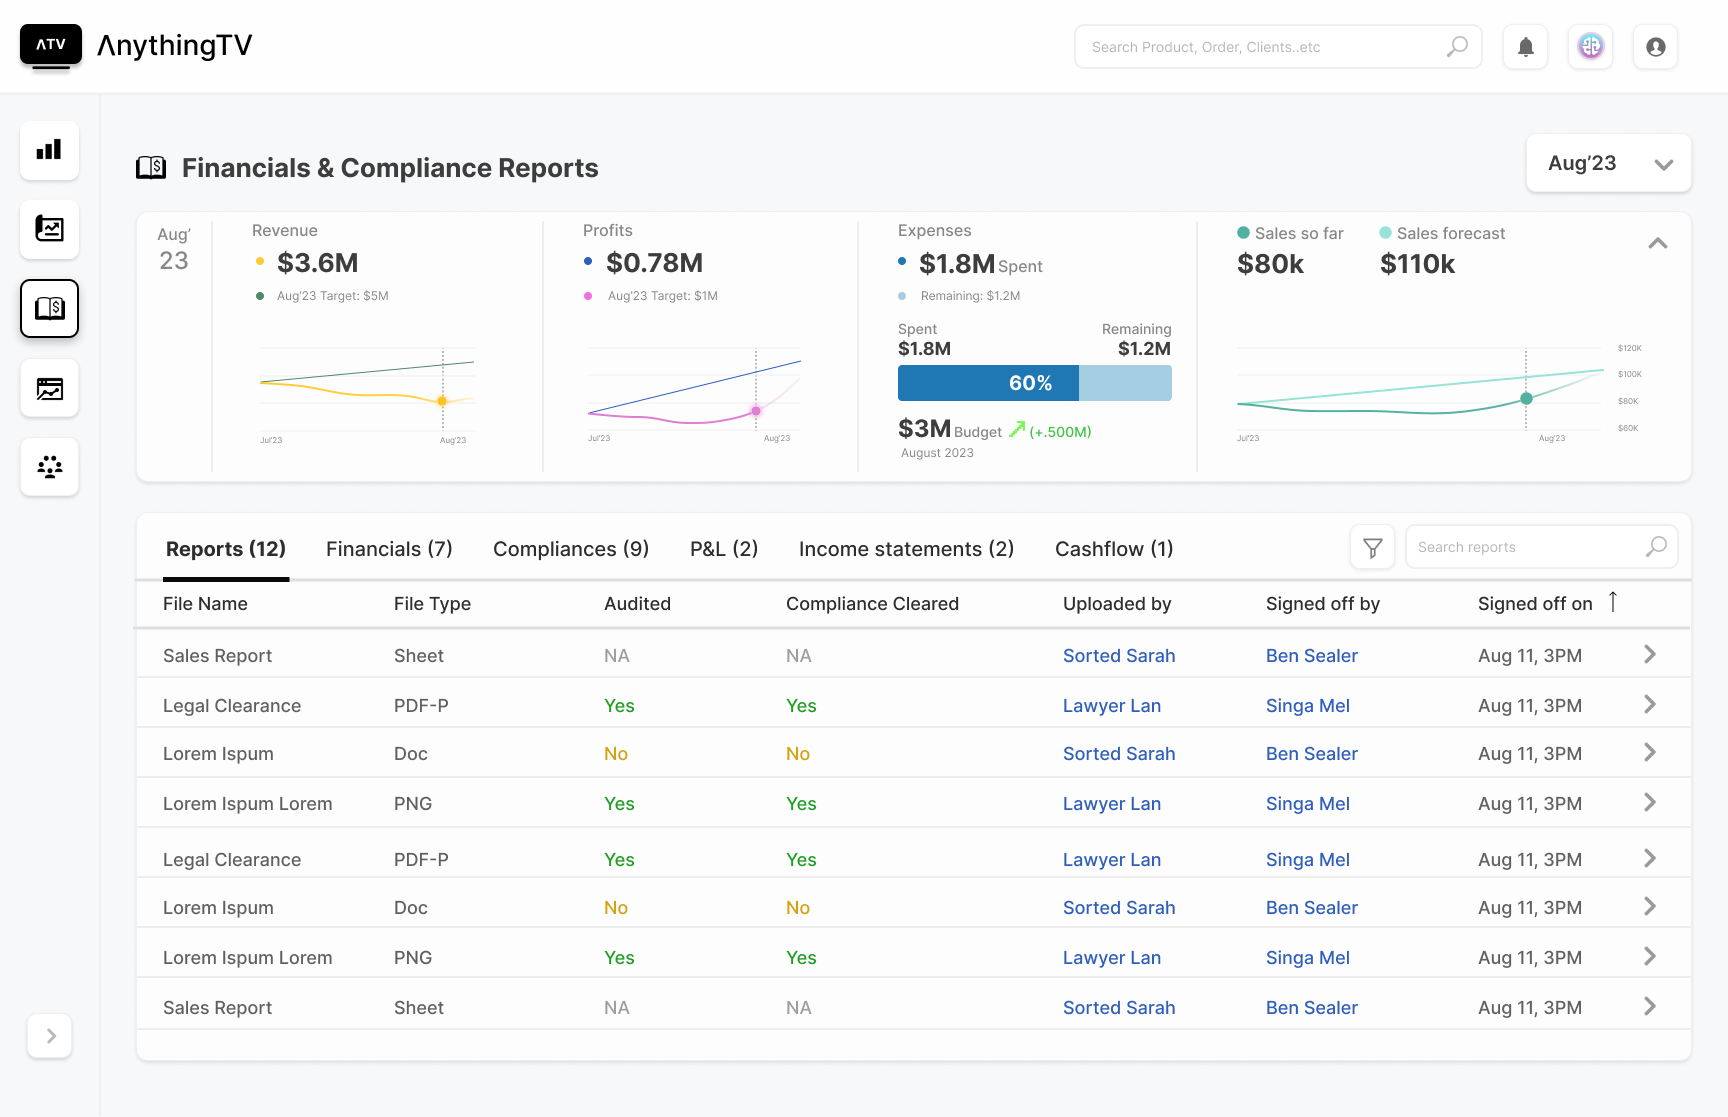Open the trend window sidebar icon
The image size is (1728, 1117).
[50, 388]
